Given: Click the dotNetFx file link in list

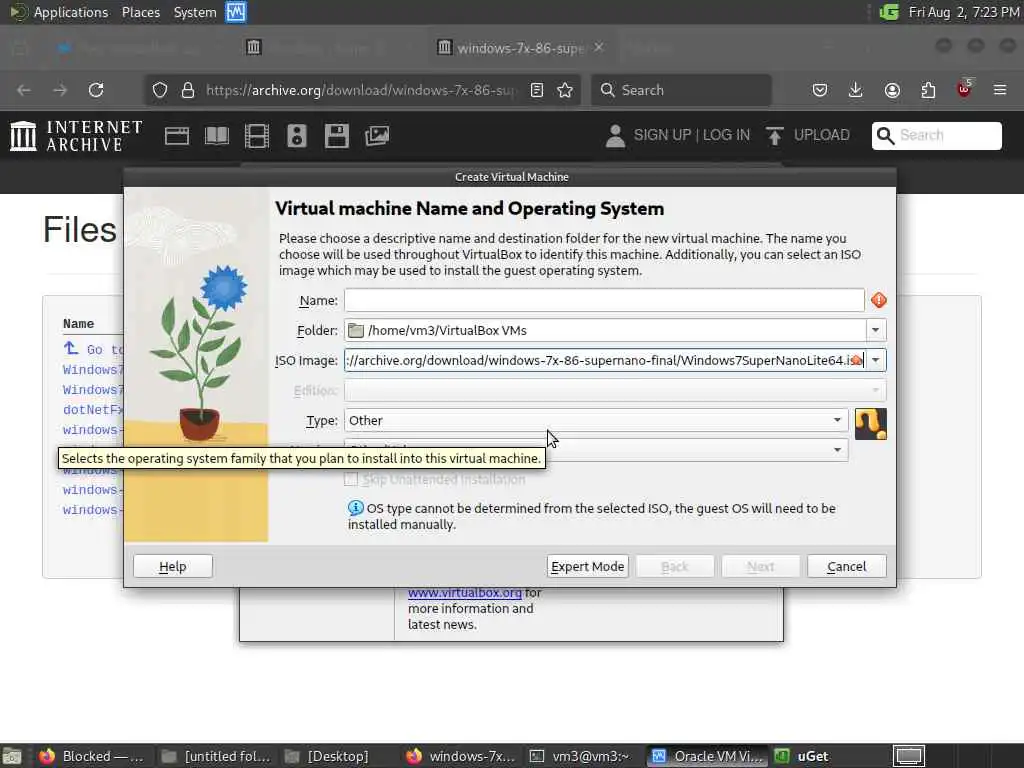Looking at the screenshot, I should [x=93, y=410].
